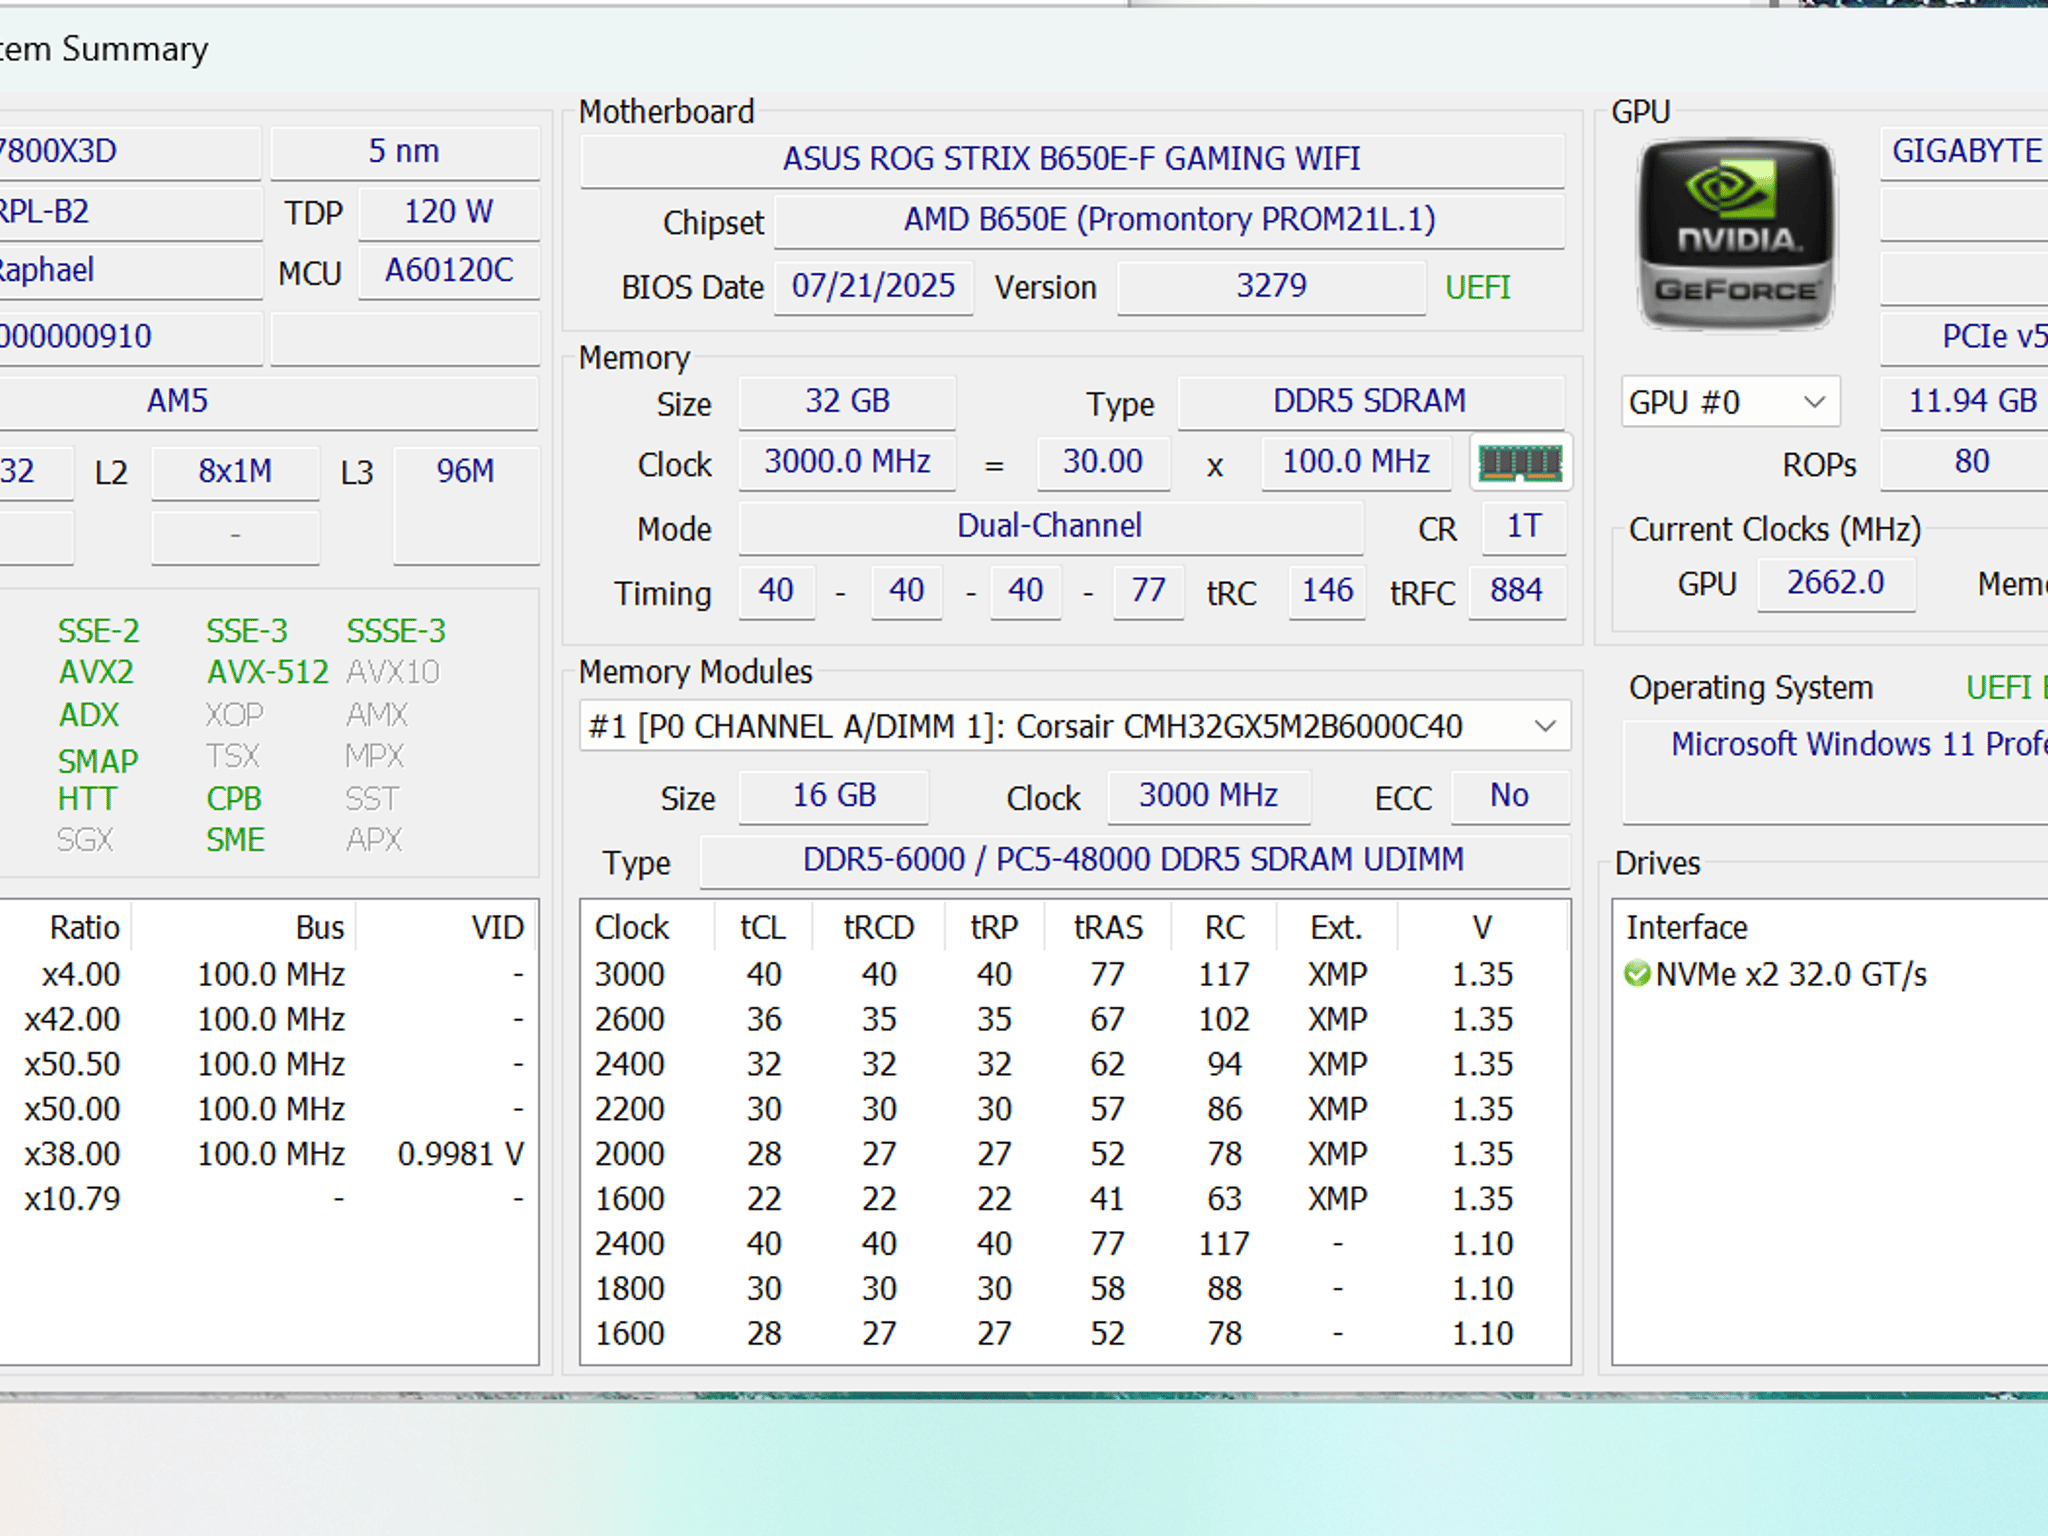
Task: Select the 2600 MHz XMP timing row
Action: [1074, 1019]
